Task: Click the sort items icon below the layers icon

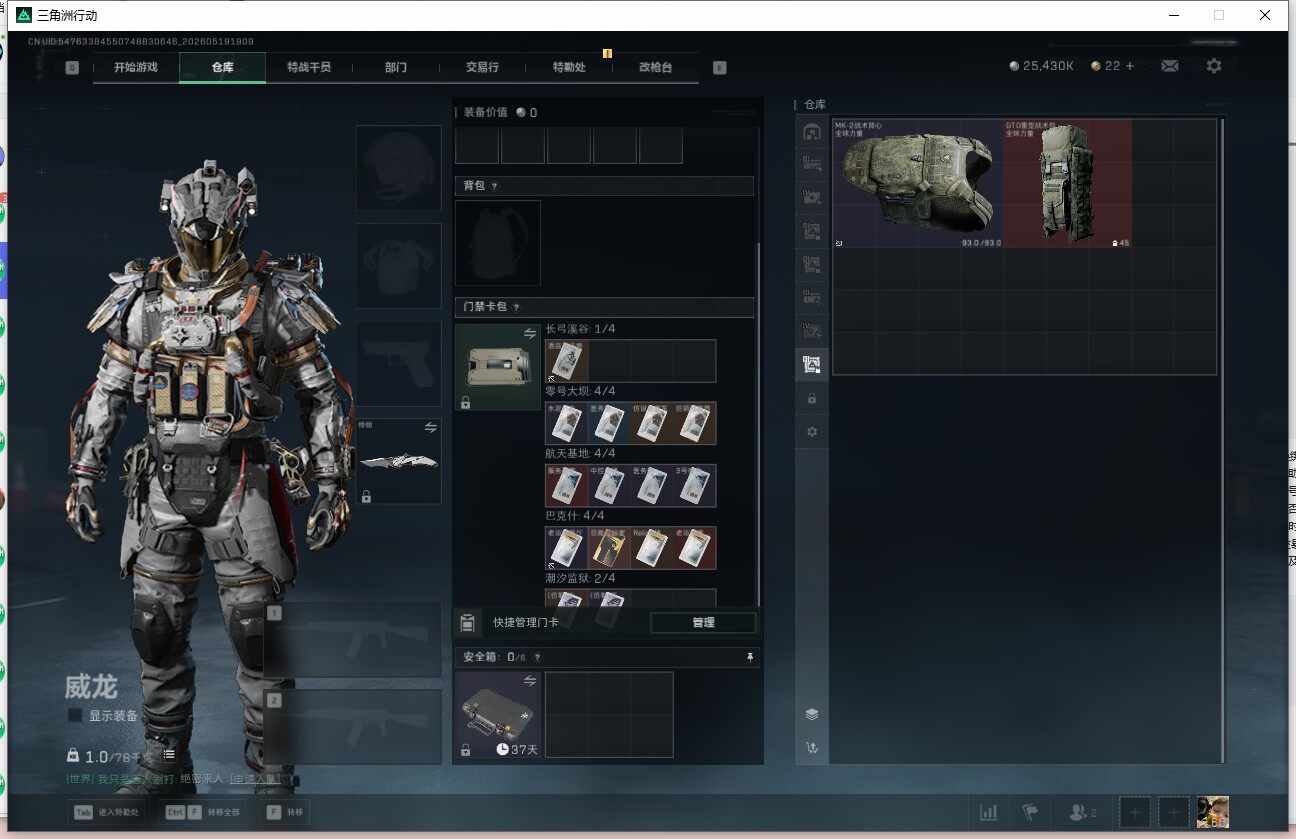Action: tap(812, 748)
